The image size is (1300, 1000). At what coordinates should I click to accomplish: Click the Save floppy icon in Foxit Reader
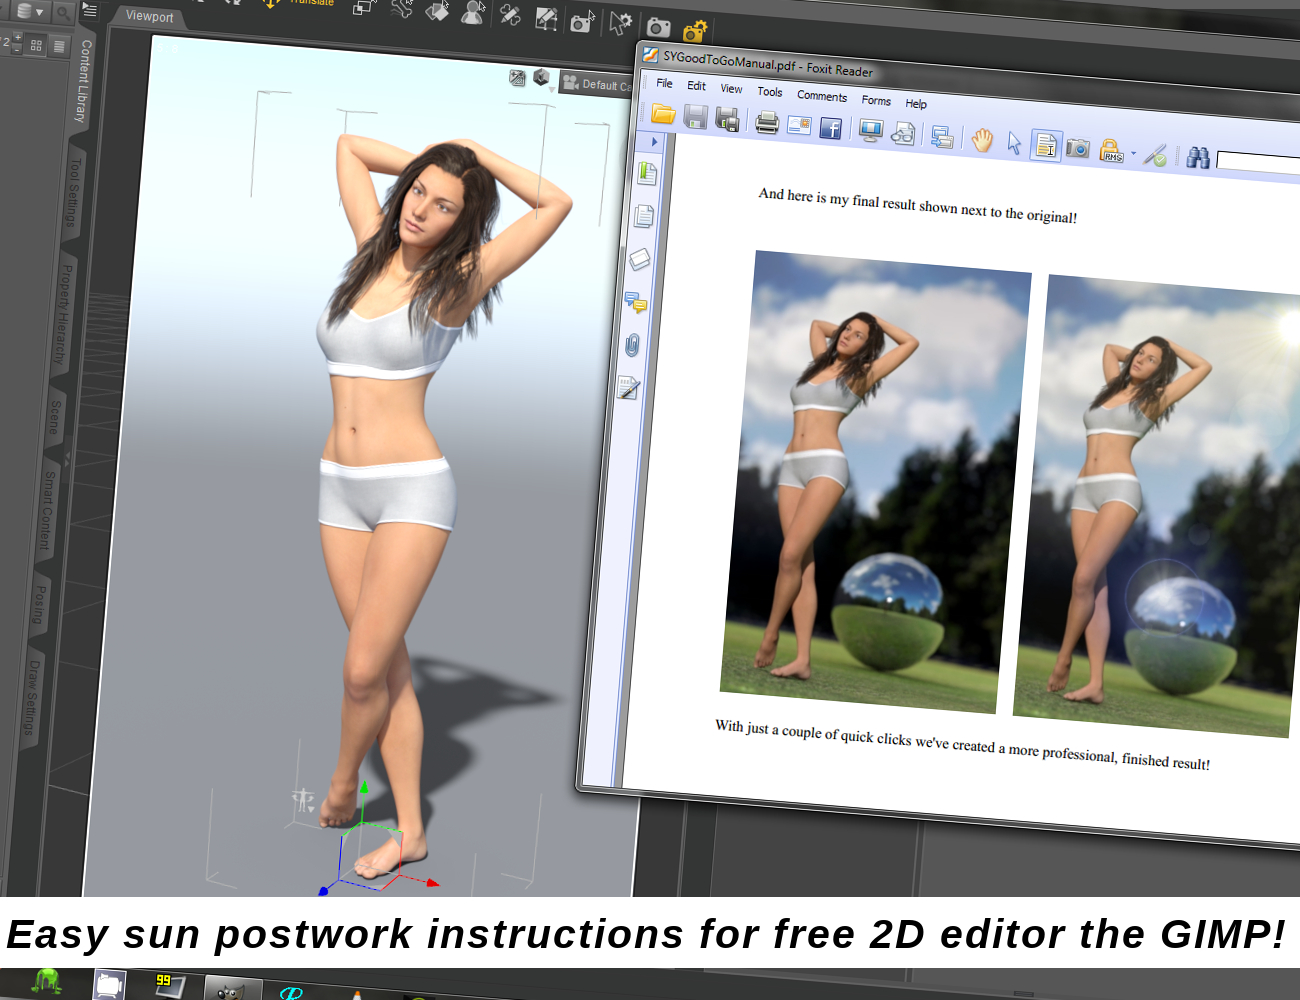coord(695,117)
